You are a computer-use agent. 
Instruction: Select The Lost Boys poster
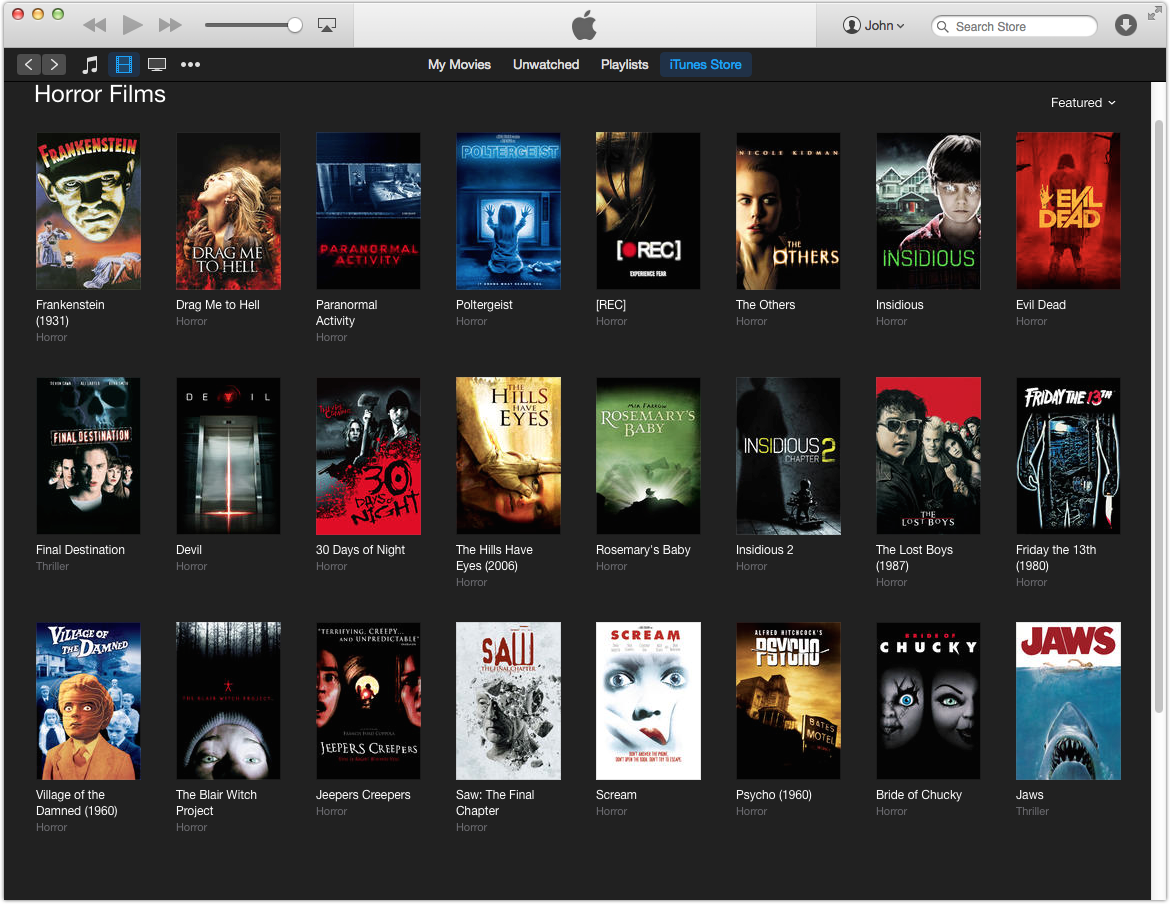(x=928, y=456)
